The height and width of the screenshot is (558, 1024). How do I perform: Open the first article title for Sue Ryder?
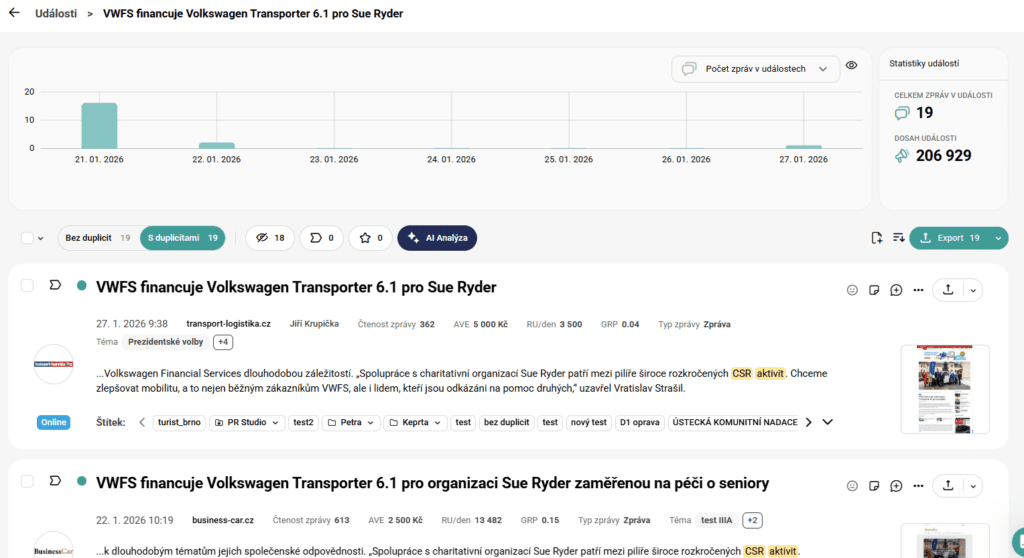click(x=296, y=287)
